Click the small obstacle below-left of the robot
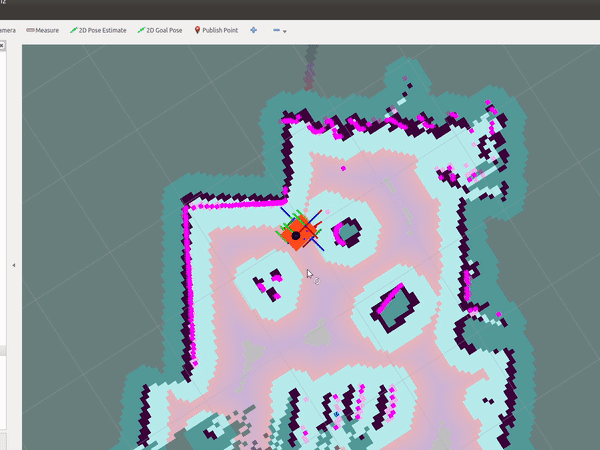This screenshot has height=450, width=600. [x=267, y=284]
